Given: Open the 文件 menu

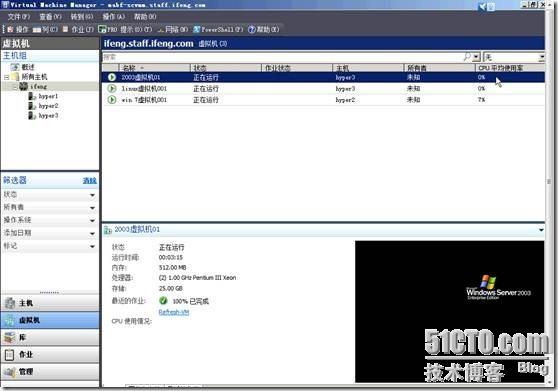Looking at the screenshot, I should [x=19, y=17].
